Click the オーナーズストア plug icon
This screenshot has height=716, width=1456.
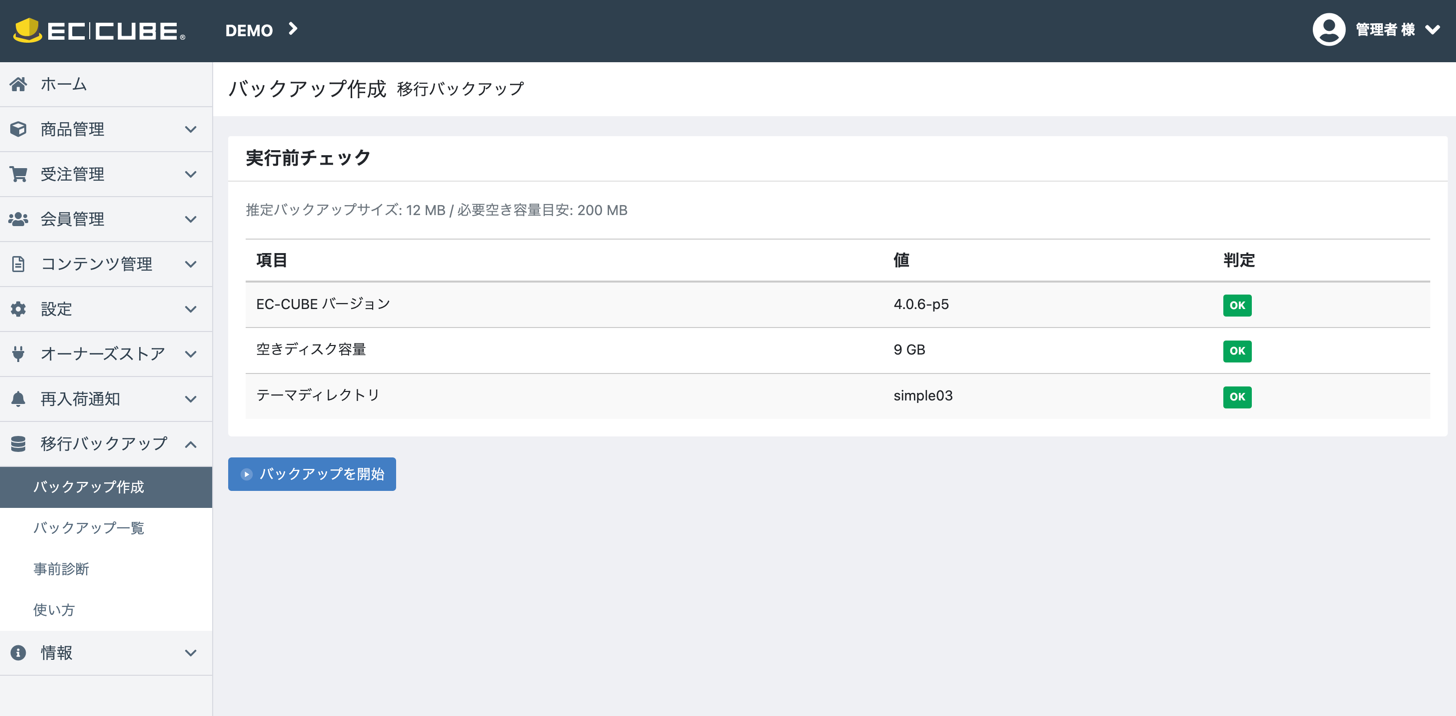point(18,354)
